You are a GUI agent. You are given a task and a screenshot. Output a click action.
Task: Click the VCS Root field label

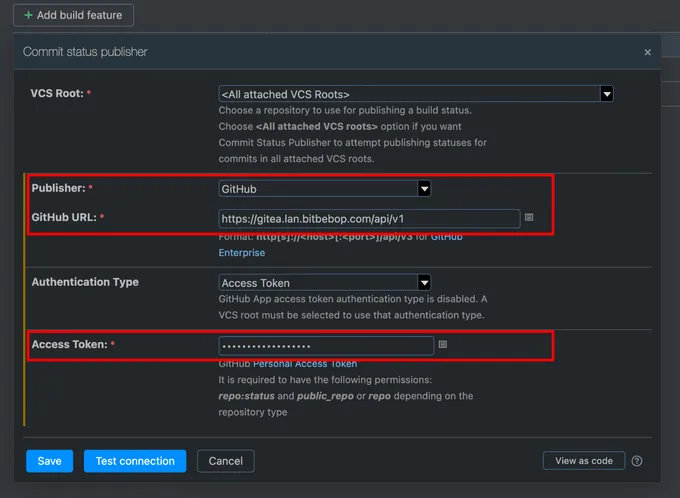coord(57,93)
